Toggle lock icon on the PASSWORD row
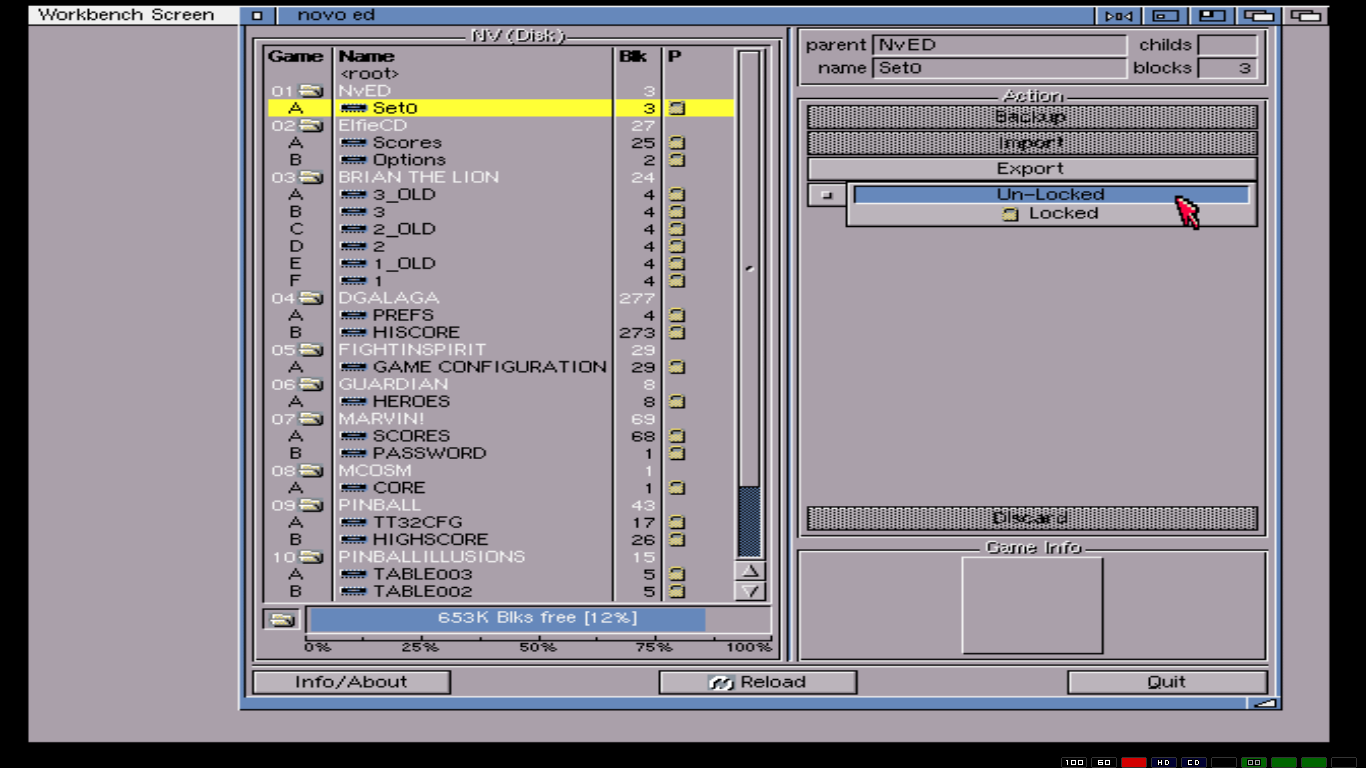The image size is (1366, 768). tap(677, 453)
